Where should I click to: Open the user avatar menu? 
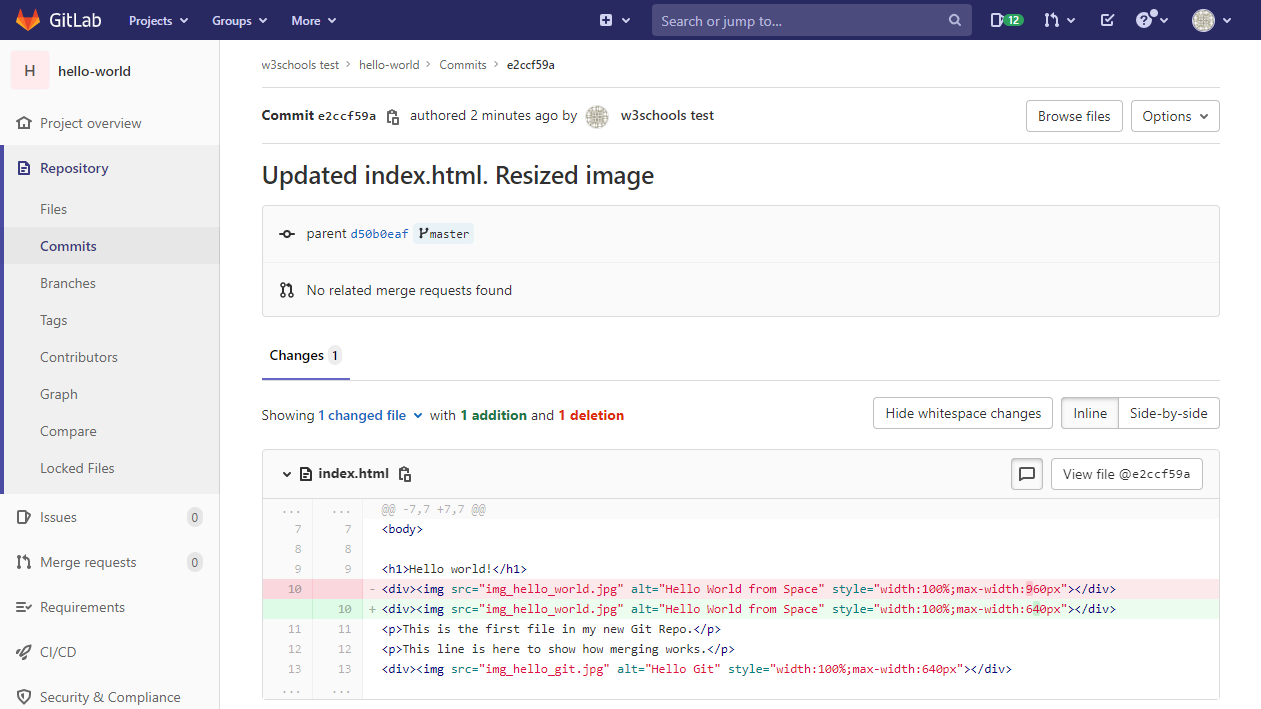tap(1211, 20)
